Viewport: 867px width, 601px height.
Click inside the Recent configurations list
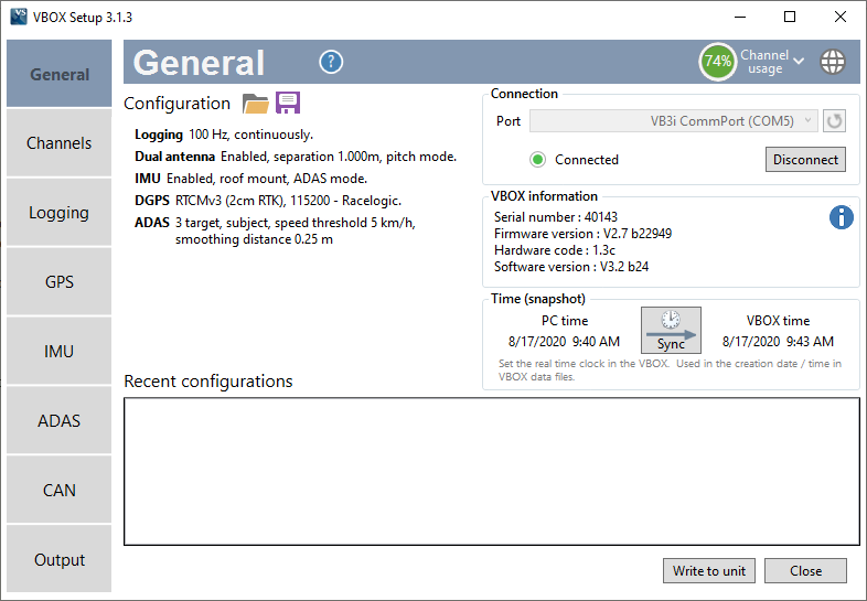click(x=490, y=471)
